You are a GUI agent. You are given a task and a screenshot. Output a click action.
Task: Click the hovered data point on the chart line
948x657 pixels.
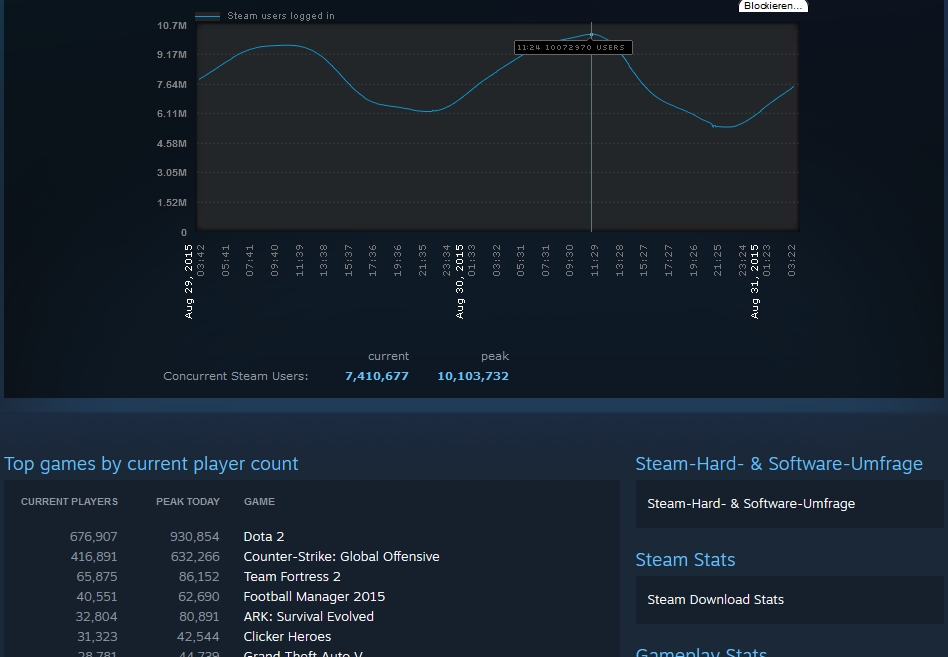click(591, 34)
